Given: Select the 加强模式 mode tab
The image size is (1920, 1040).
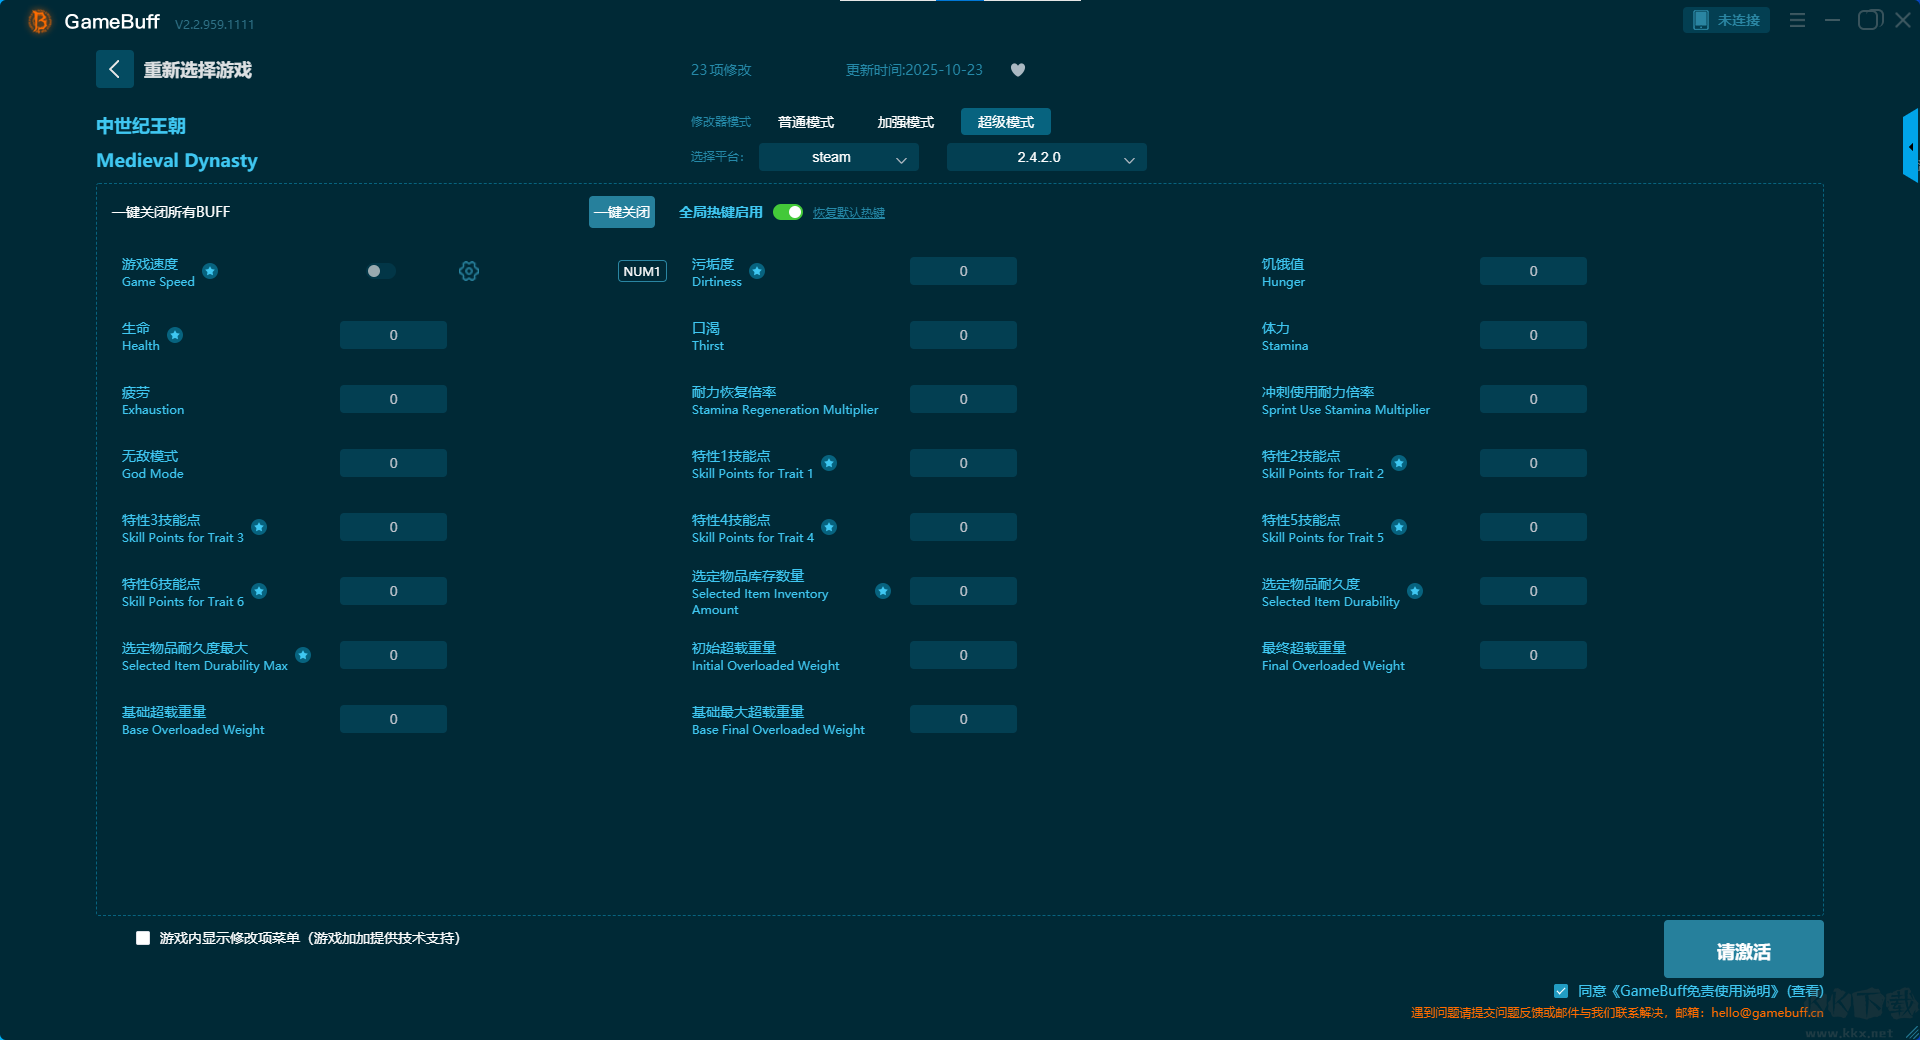Looking at the screenshot, I should click(905, 122).
